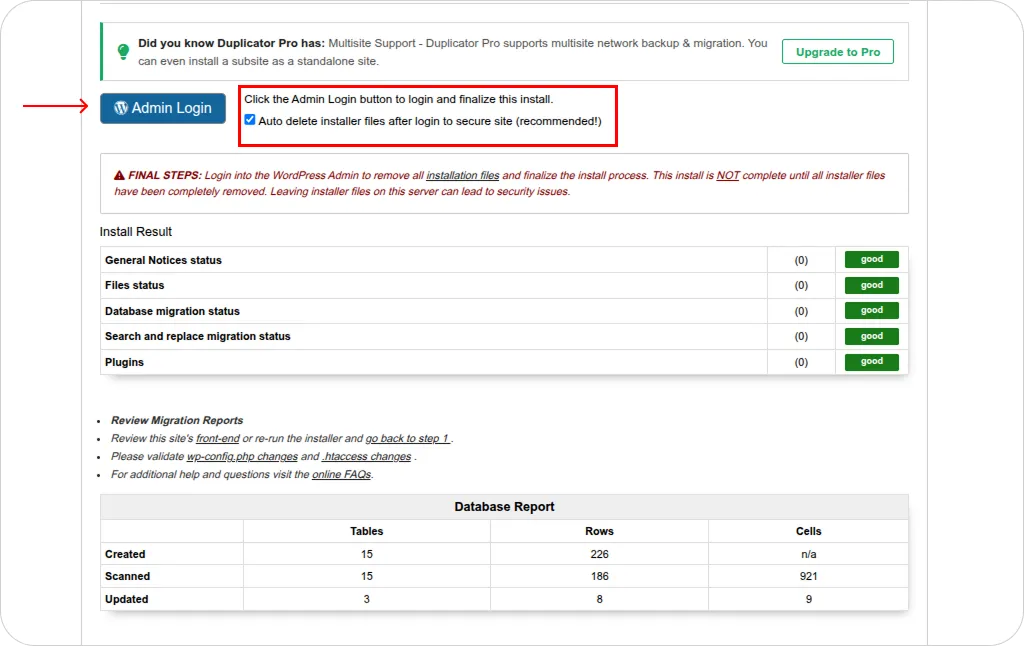Viewport: 1024px width, 646px height.
Task: Follow the go back to step 1 link
Action: (x=407, y=438)
